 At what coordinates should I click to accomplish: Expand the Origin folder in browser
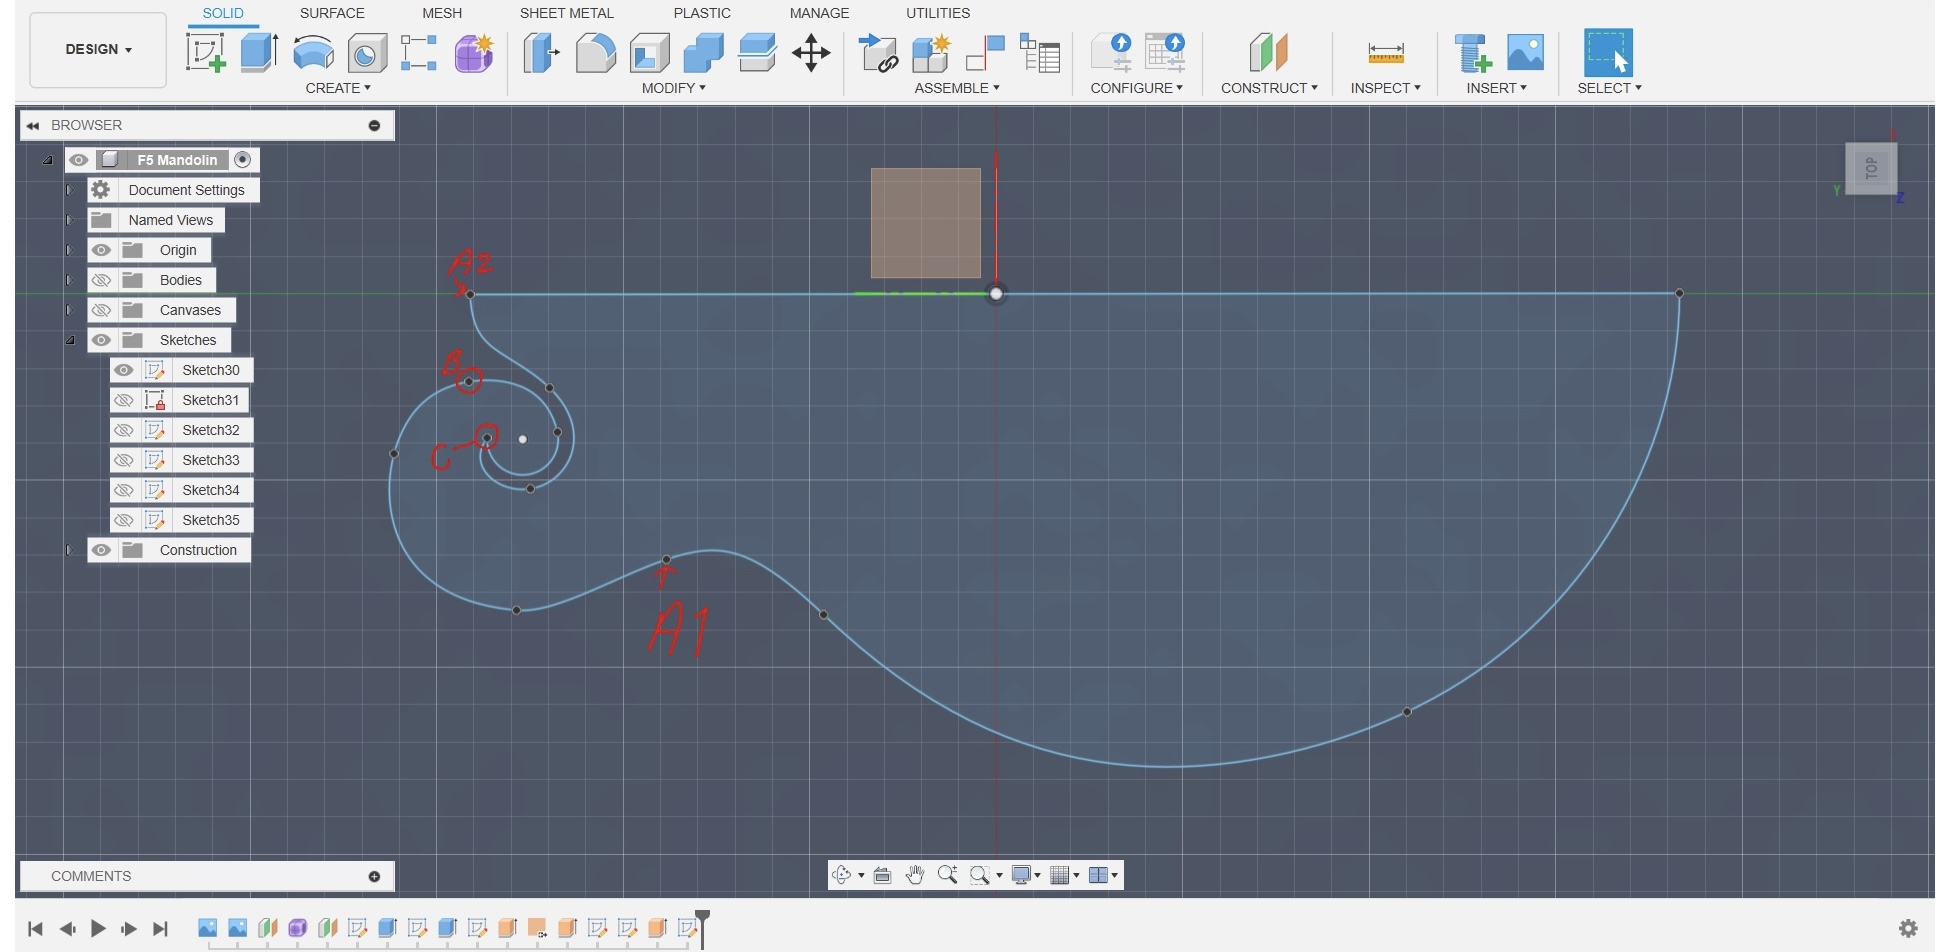[70, 250]
